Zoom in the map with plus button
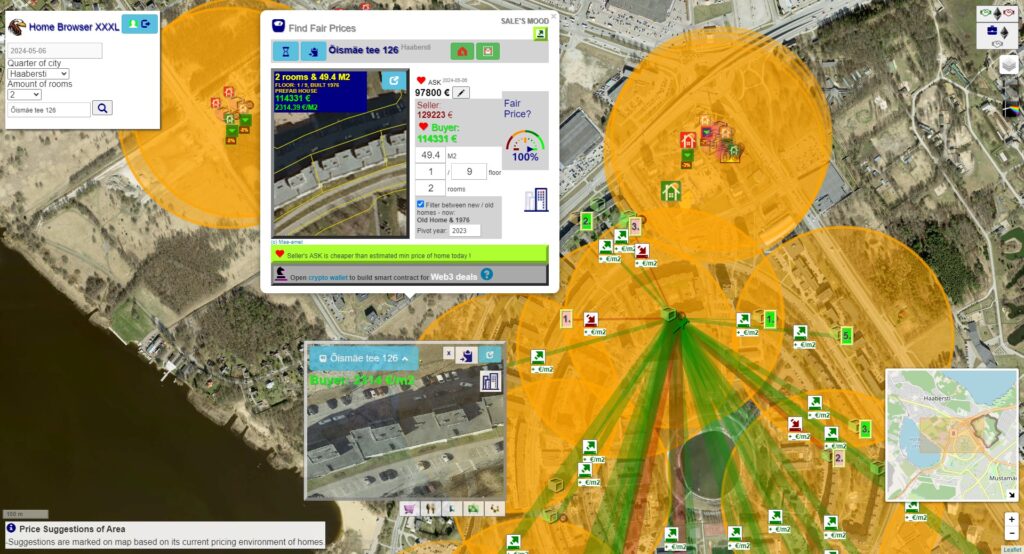This screenshot has width=1024, height=554. click(1012, 520)
